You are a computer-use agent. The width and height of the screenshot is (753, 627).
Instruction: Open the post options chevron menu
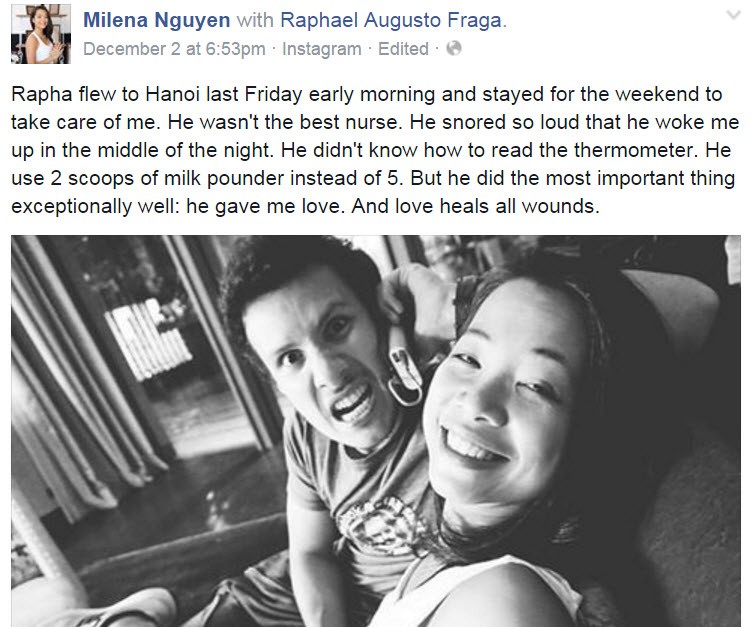[733, 16]
